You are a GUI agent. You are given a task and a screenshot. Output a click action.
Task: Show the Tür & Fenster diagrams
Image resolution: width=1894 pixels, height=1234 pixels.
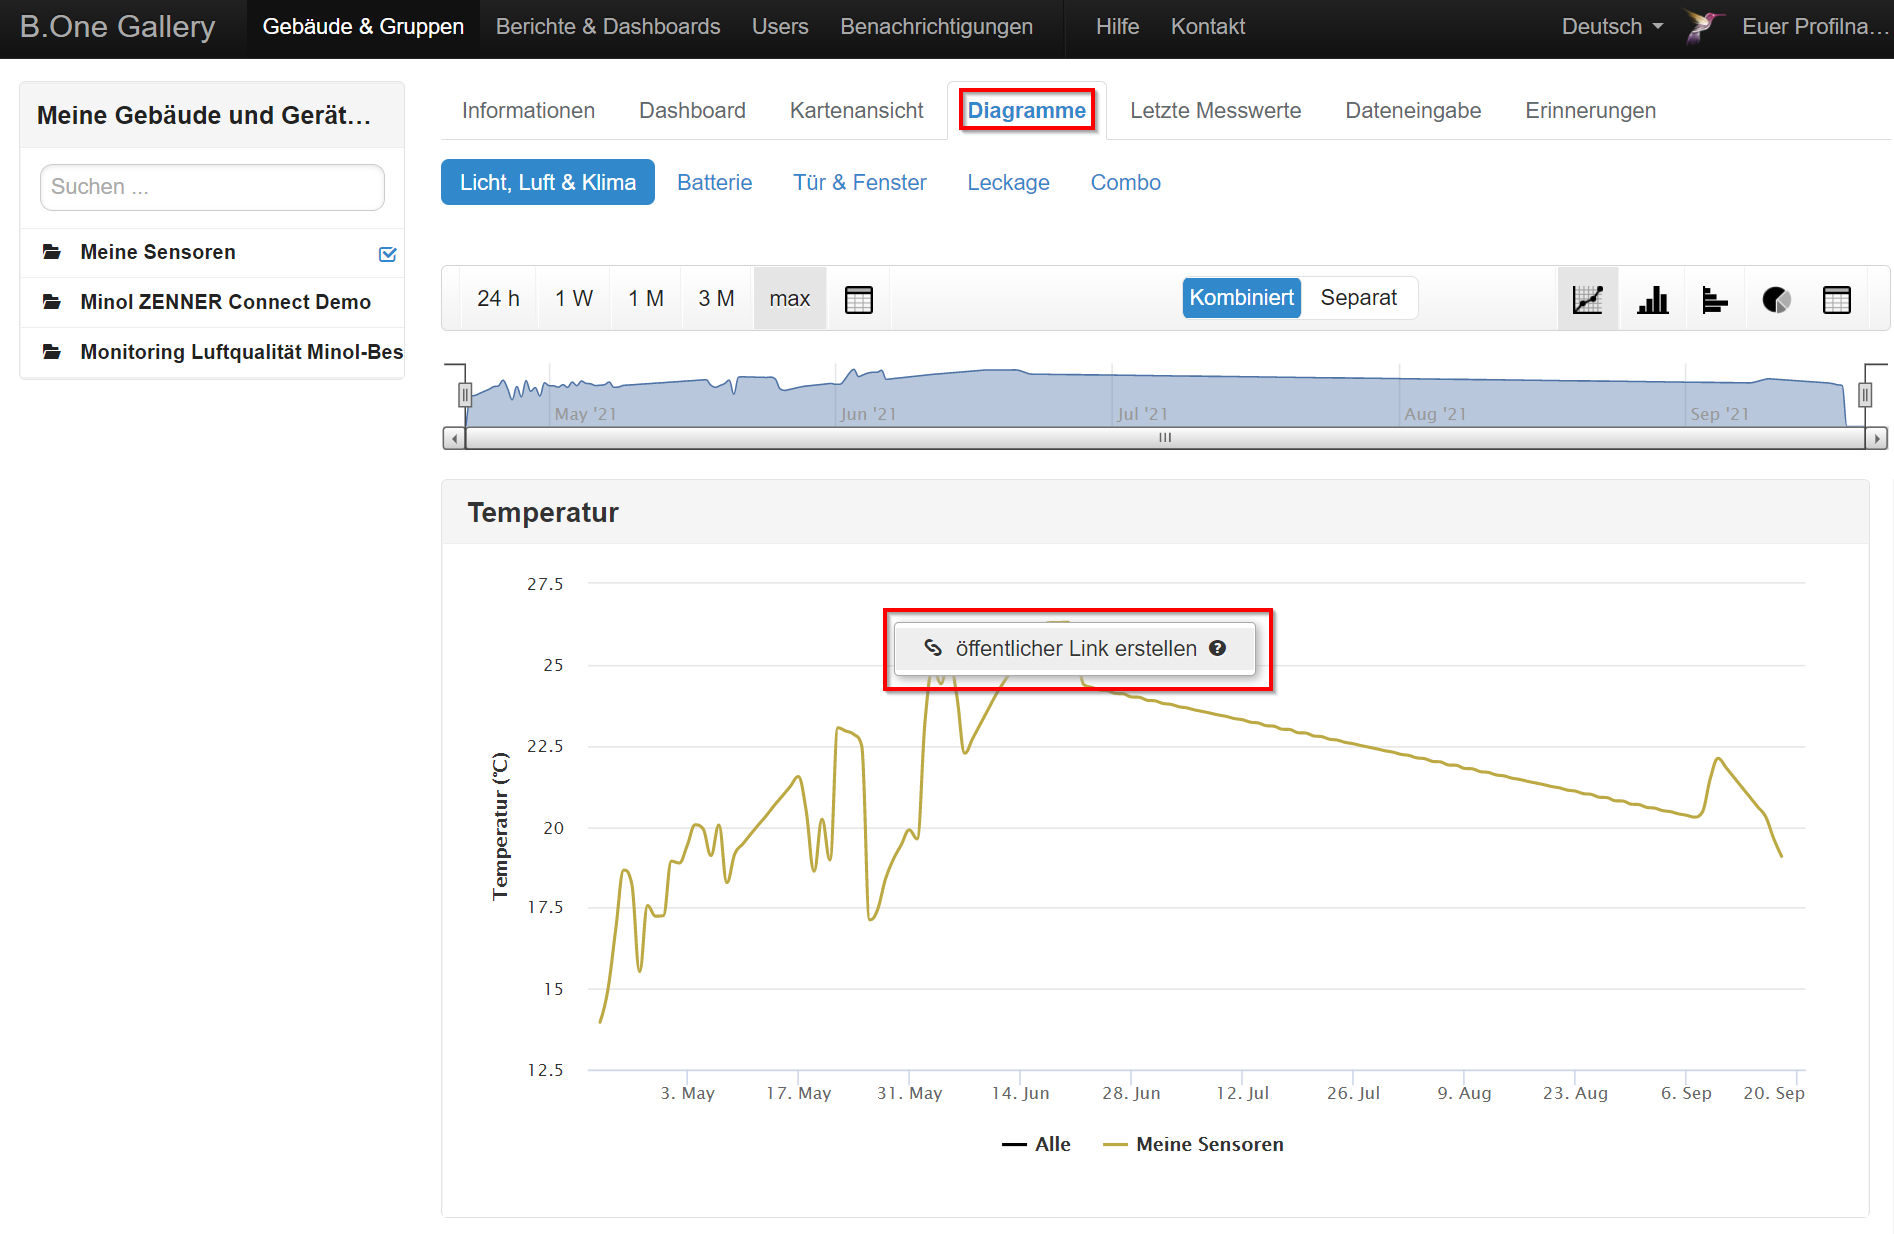[x=860, y=182]
